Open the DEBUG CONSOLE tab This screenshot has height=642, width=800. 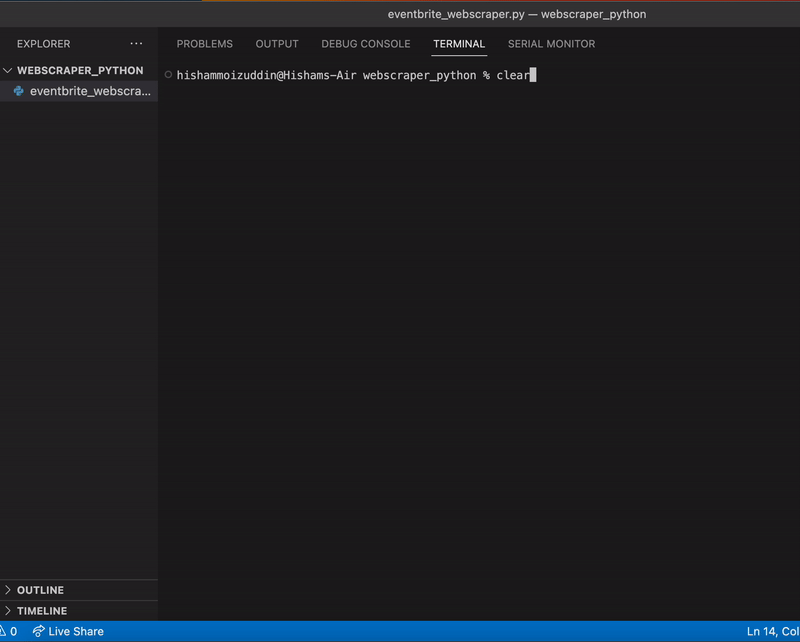tap(364, 44)
